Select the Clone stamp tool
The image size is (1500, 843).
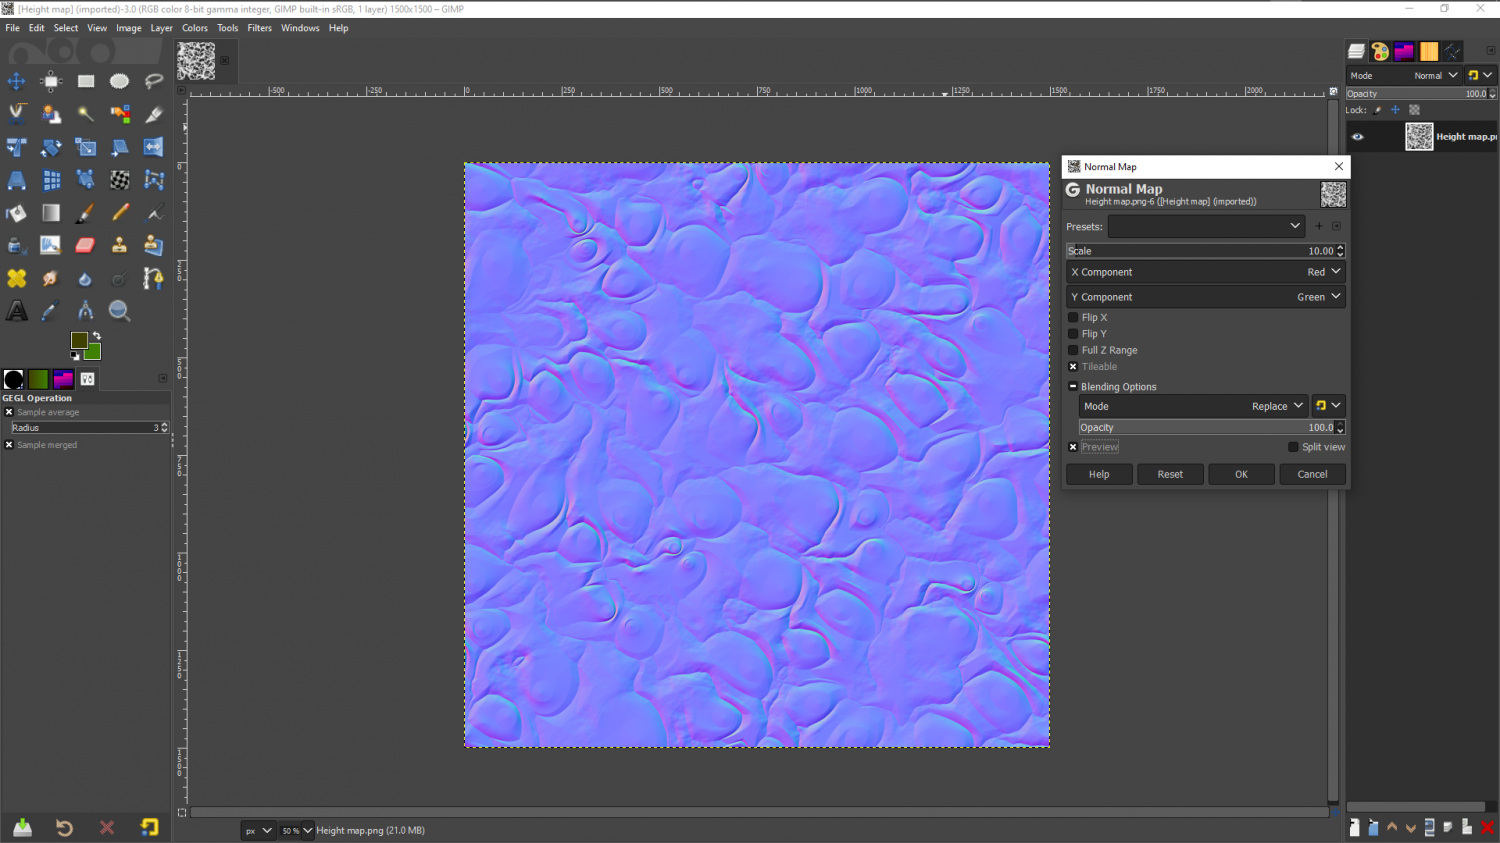(x=120, y=245)
